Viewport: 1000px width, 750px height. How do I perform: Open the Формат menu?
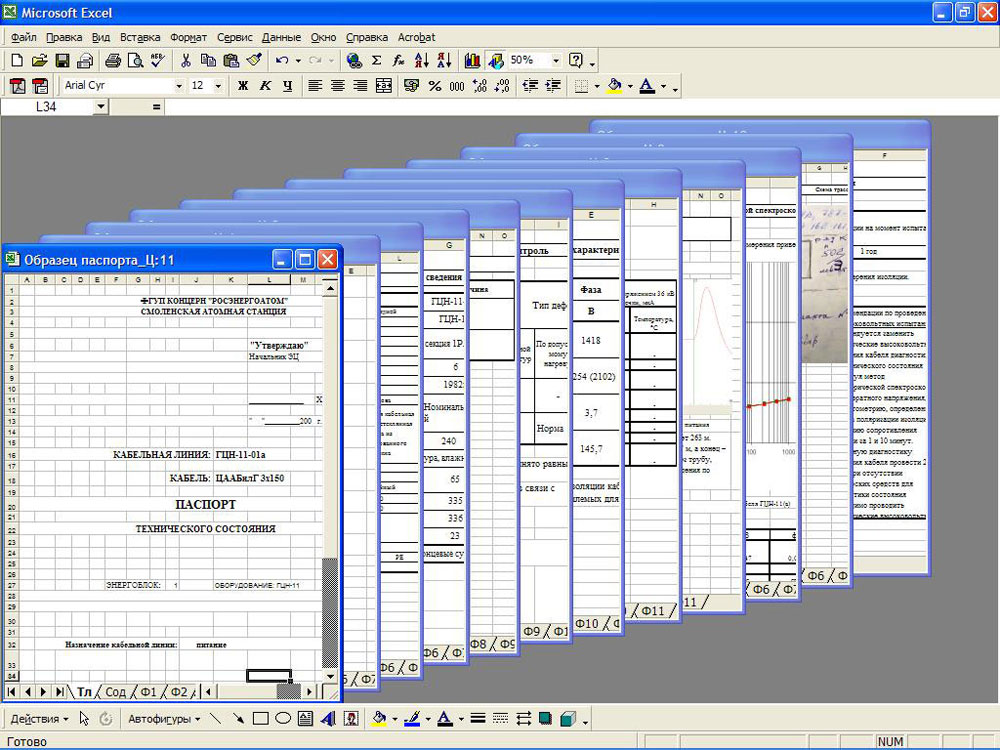(188, 37)
